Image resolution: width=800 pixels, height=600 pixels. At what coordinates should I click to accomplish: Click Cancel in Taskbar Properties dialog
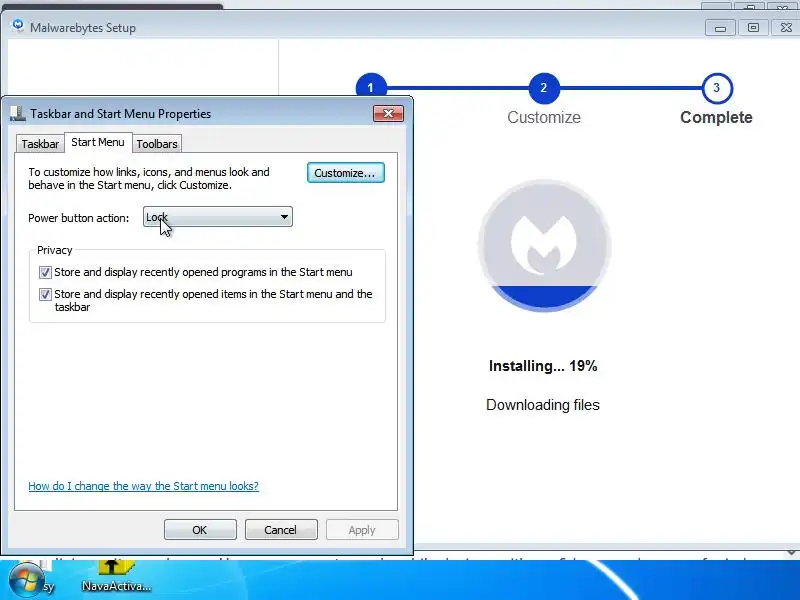coord(281,530)
